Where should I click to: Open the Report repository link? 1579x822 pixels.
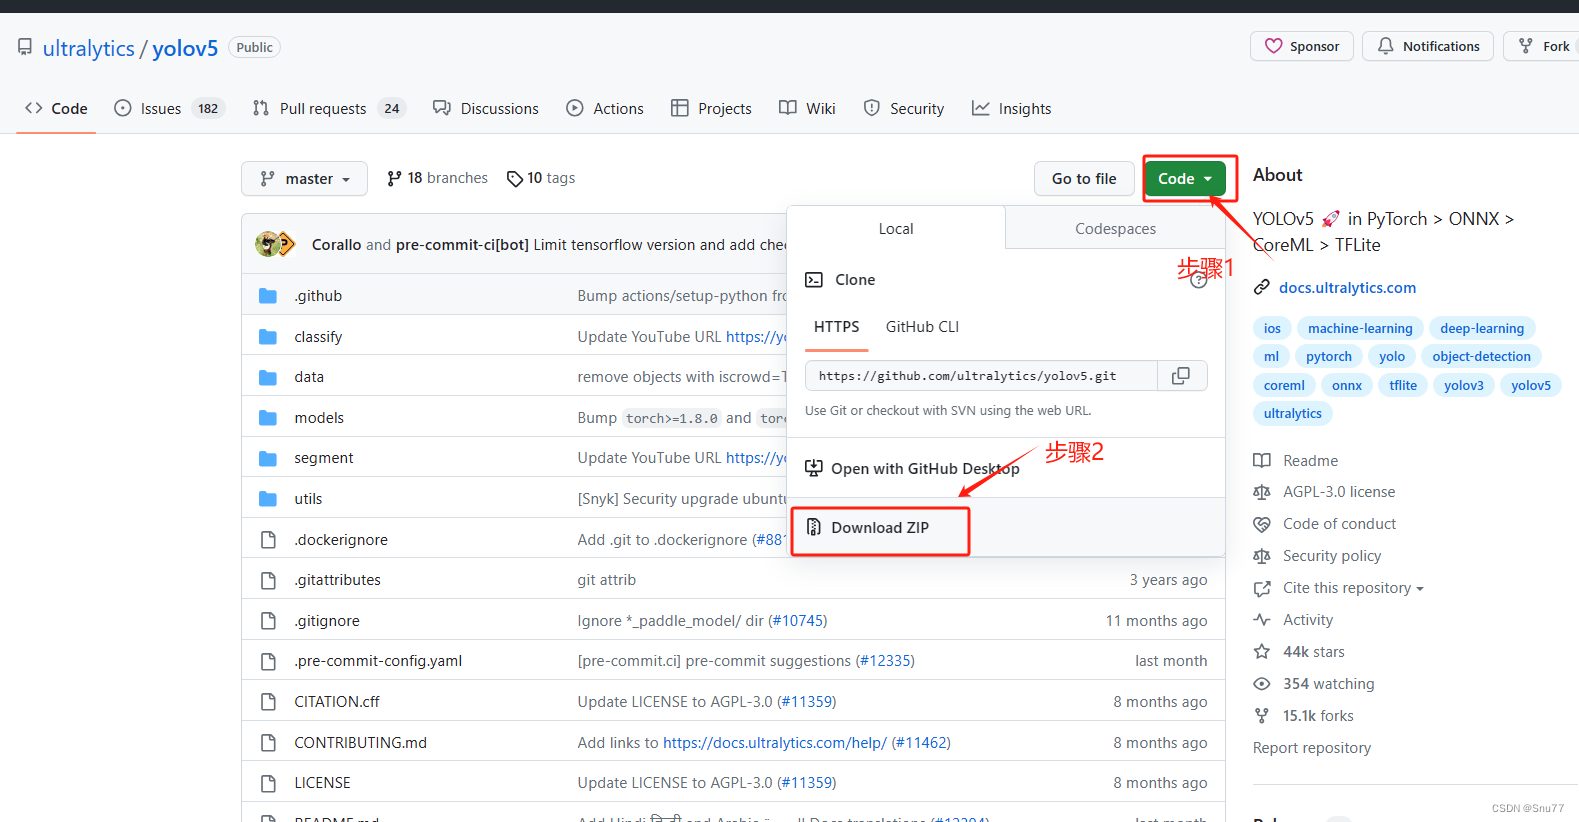pyautogui.click(x=1312, y=748)
